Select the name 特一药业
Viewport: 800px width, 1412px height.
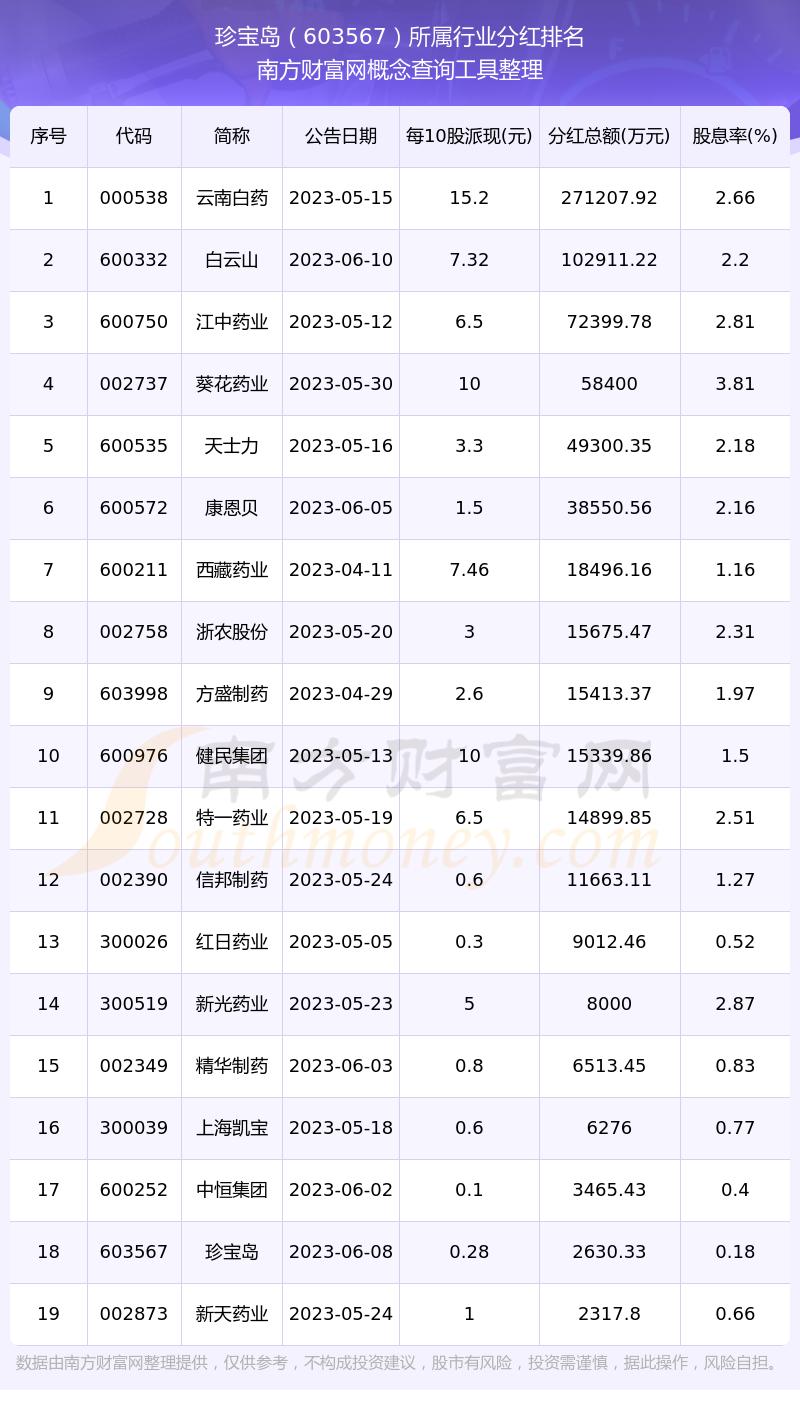pyautogui.click(x=232, y=818)
